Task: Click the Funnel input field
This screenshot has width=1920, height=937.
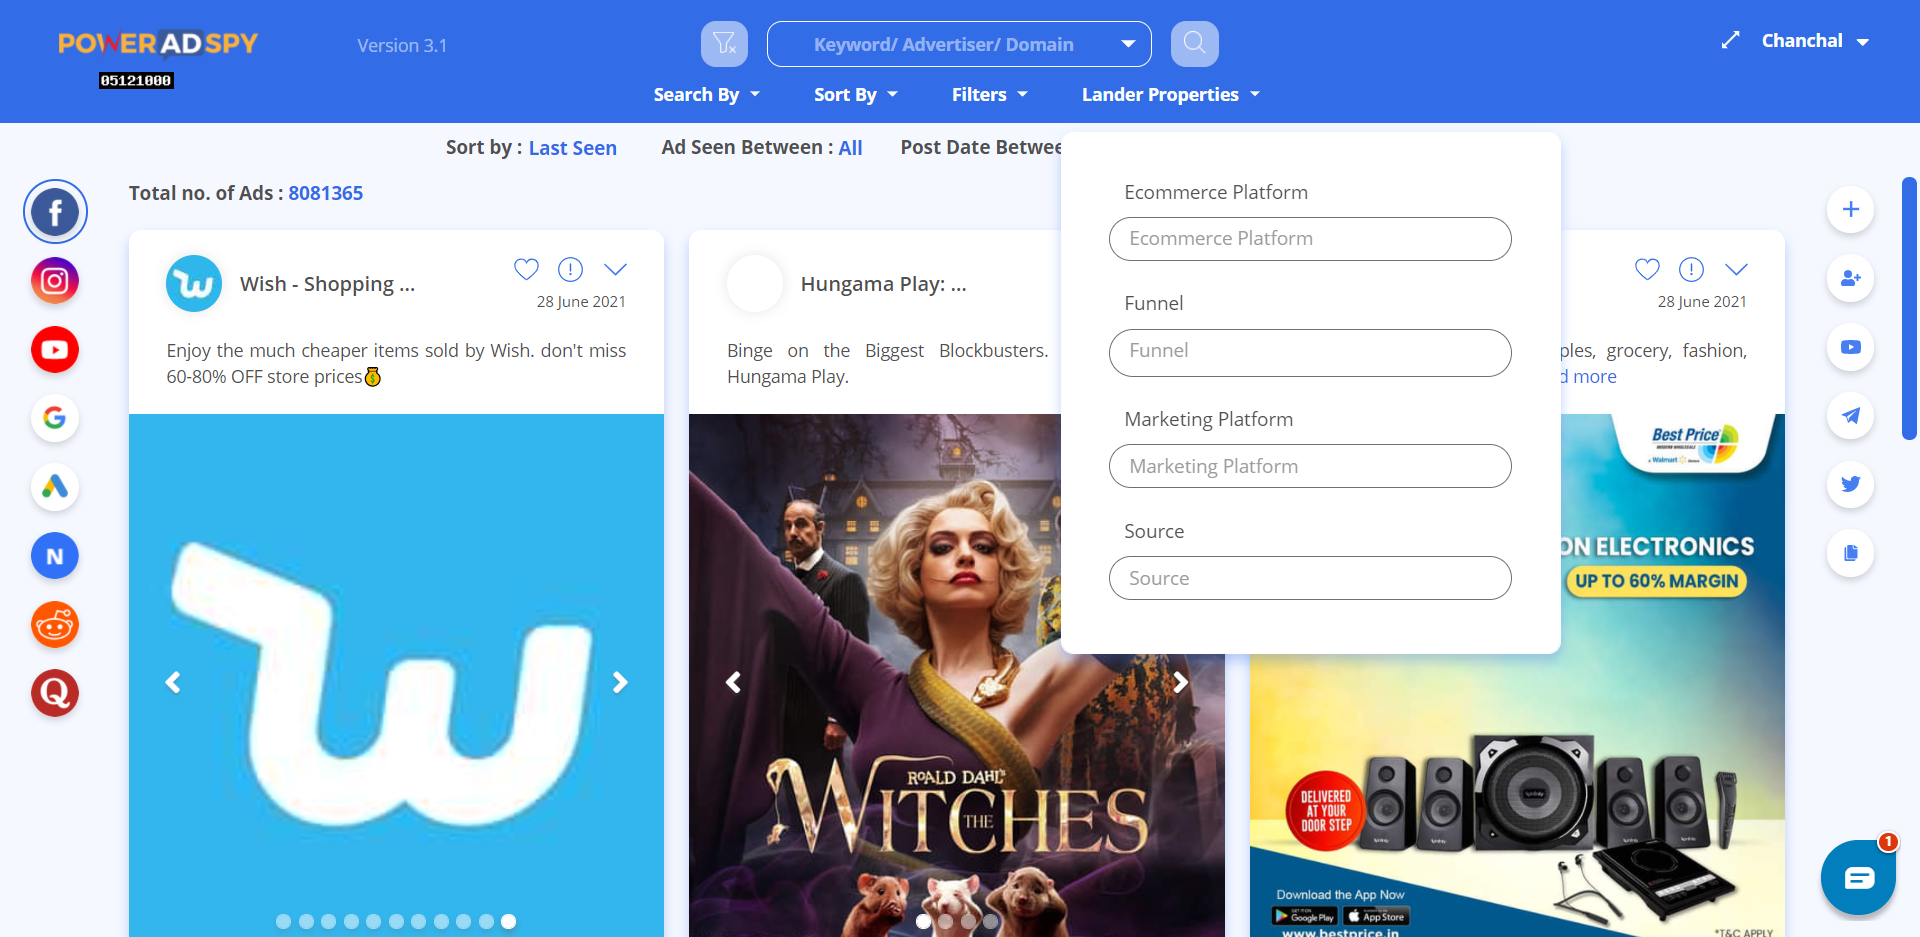Action: 1310,353
